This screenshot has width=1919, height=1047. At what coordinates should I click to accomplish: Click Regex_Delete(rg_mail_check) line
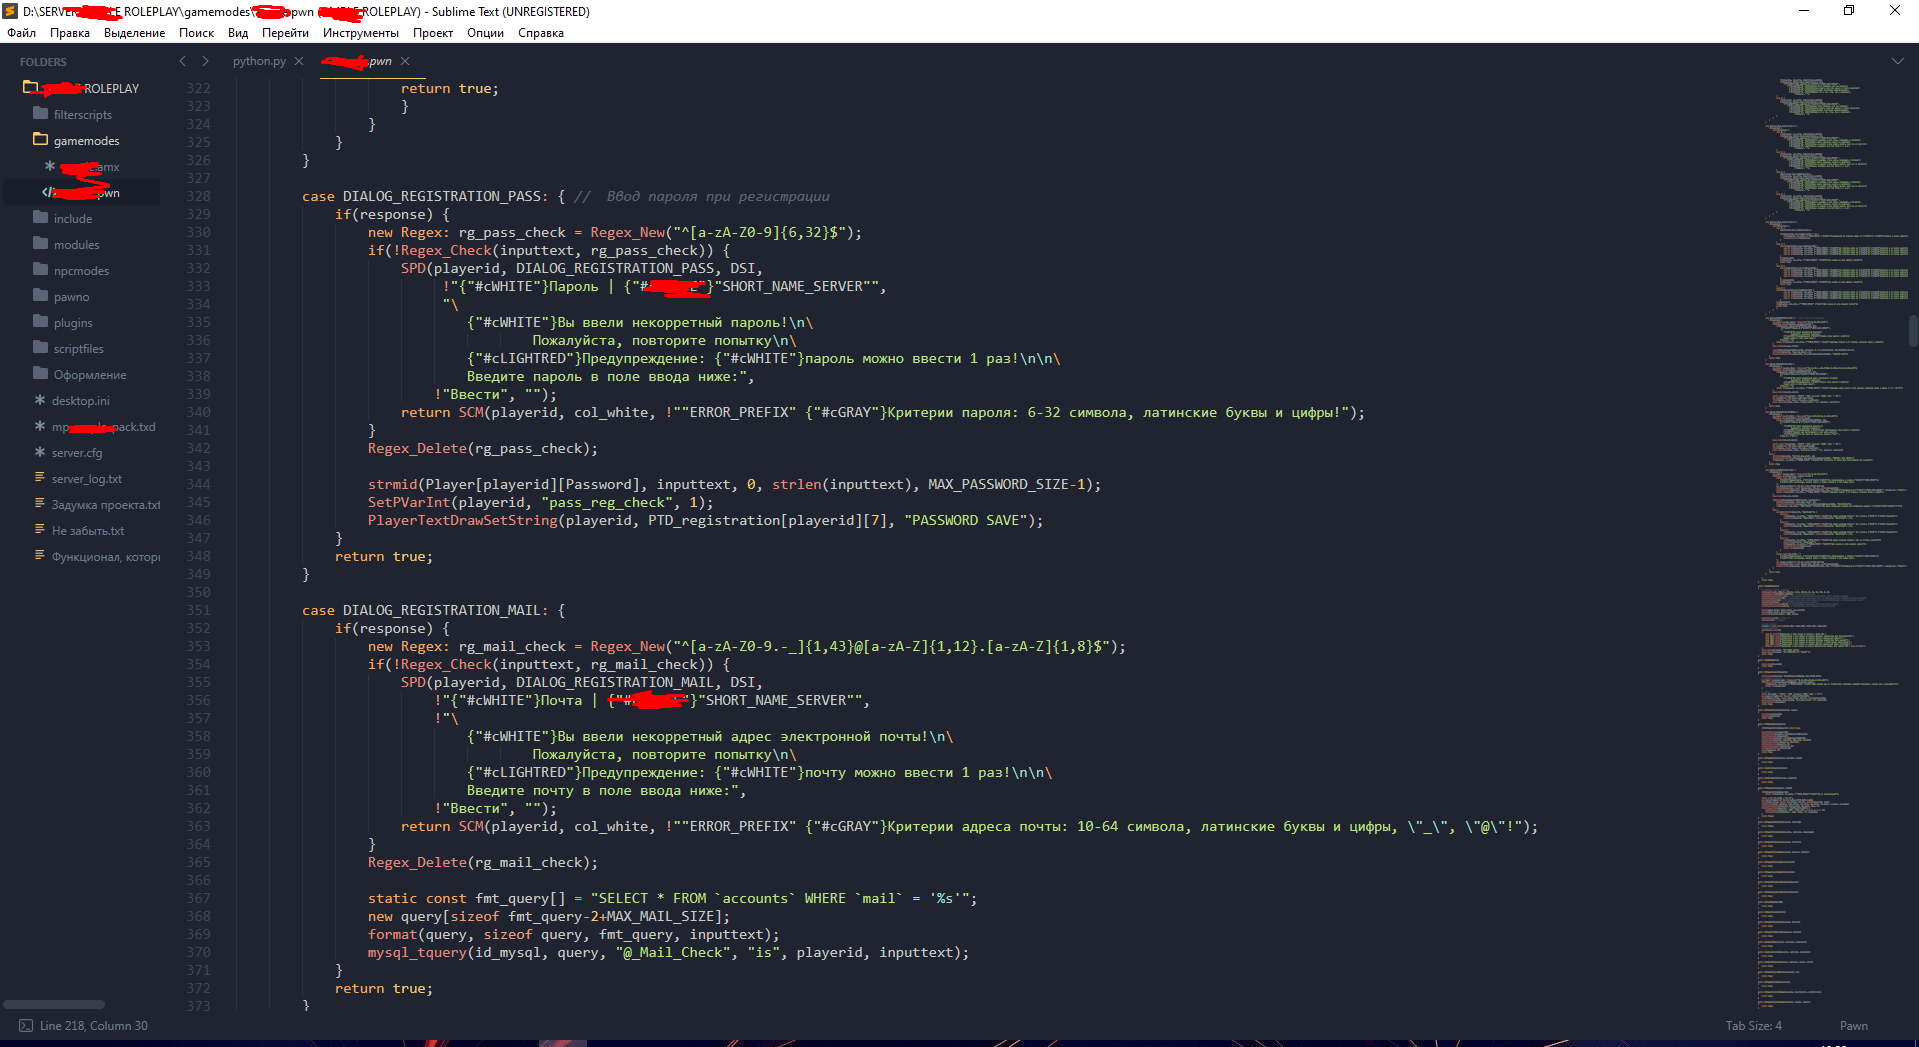(482, 862)
